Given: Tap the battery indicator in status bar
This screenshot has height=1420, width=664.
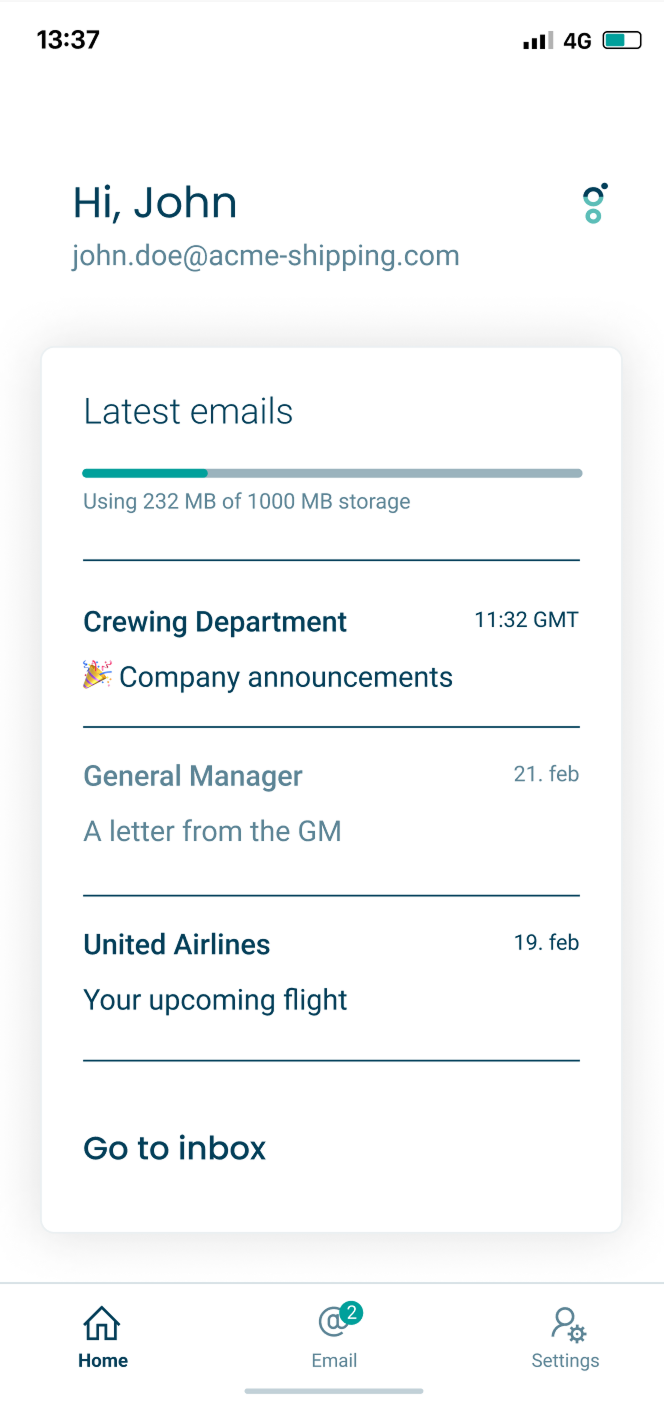Looking at the screenshot, I should [621, 41].
